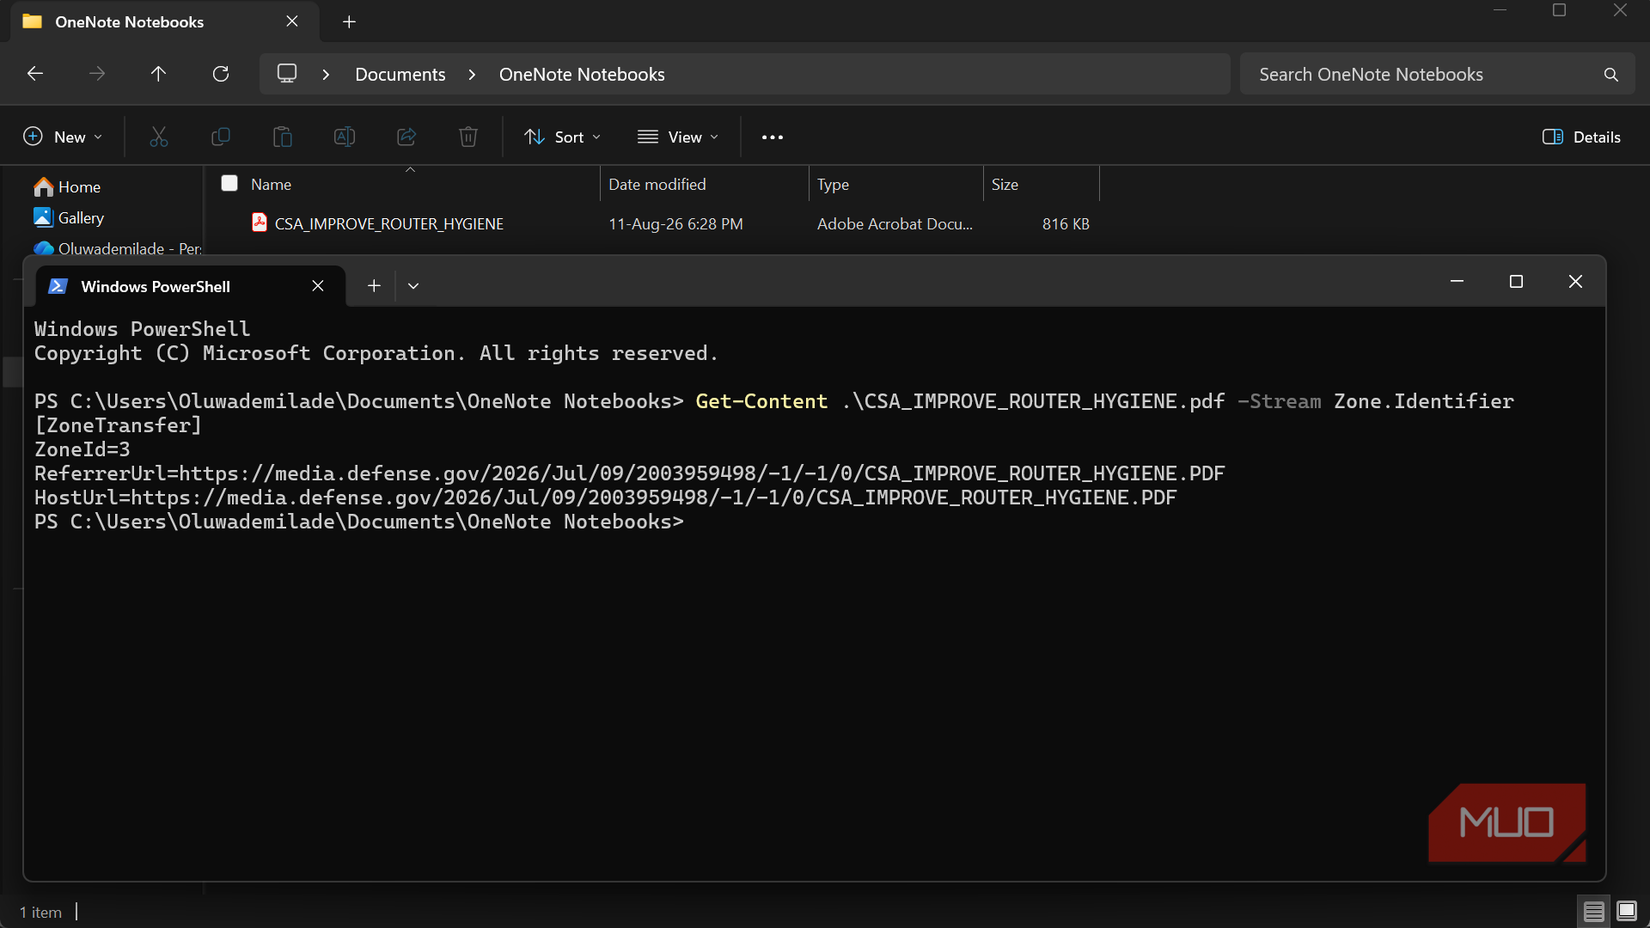This screenshot has height=928, width=1650.
Task: Click the 11-Aug-26 6:28 PM date cell
Action: [x=676, y=224]
